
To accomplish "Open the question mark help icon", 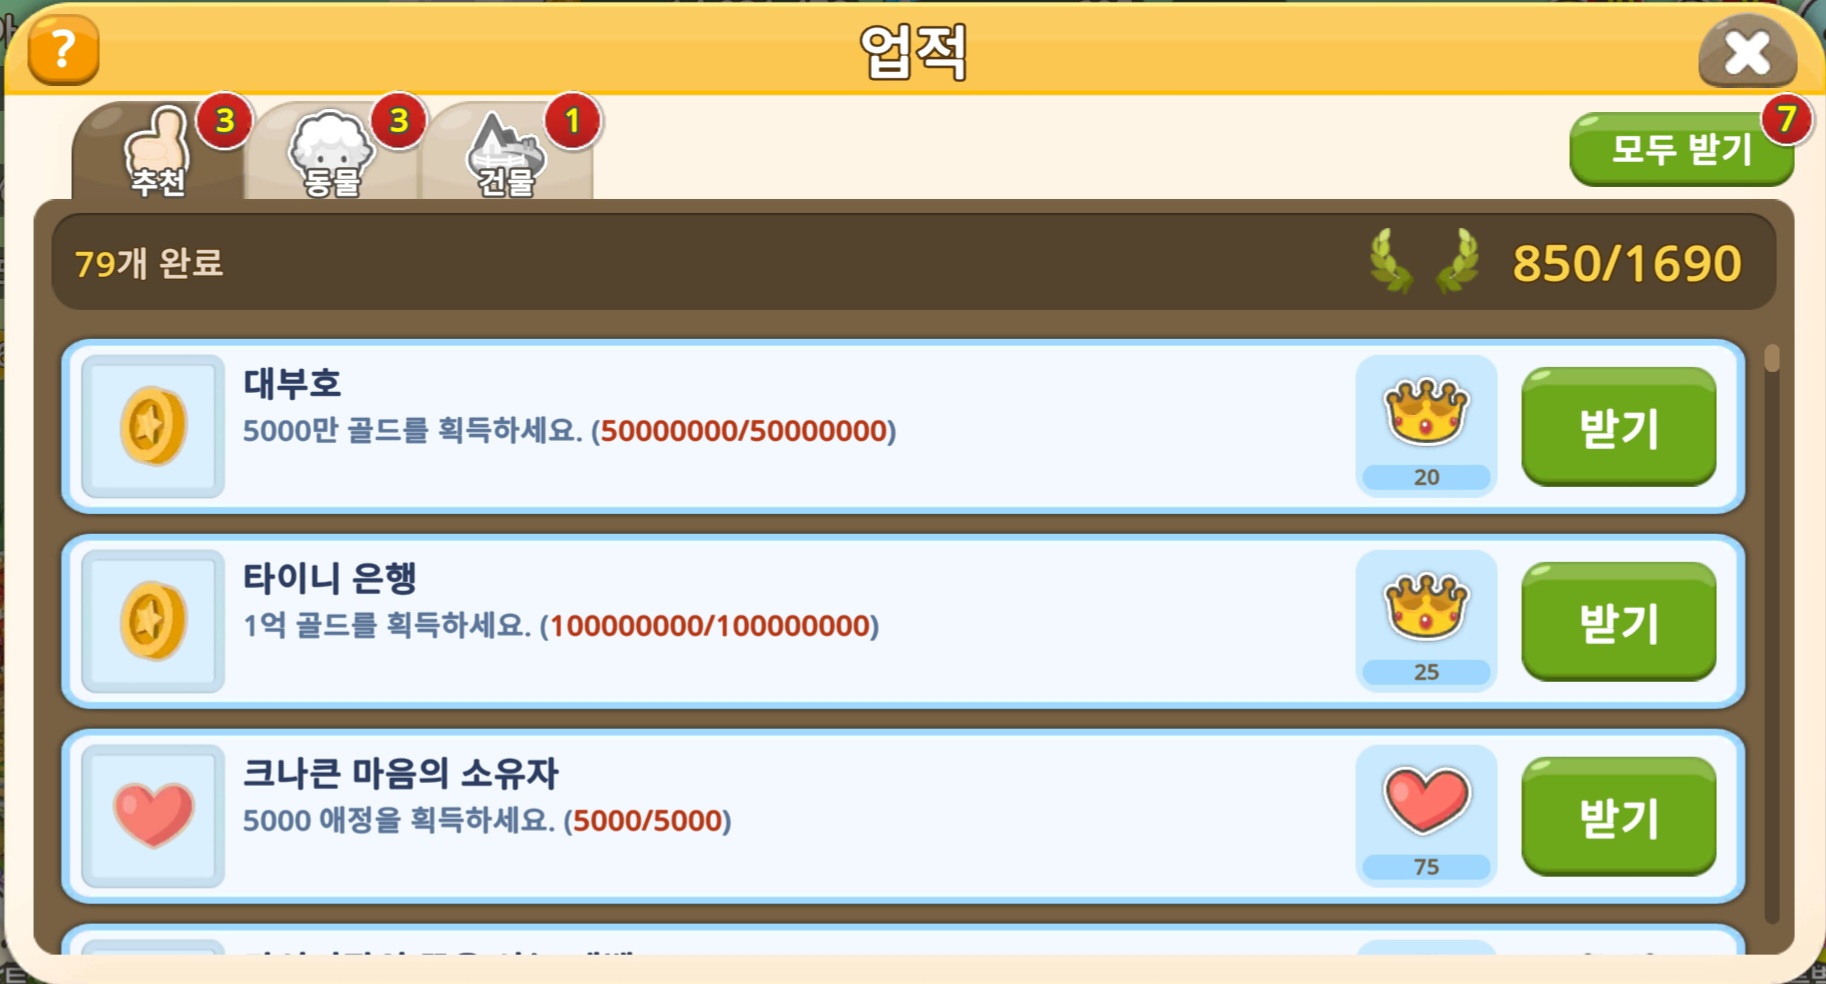I will [x=63, y=49].
